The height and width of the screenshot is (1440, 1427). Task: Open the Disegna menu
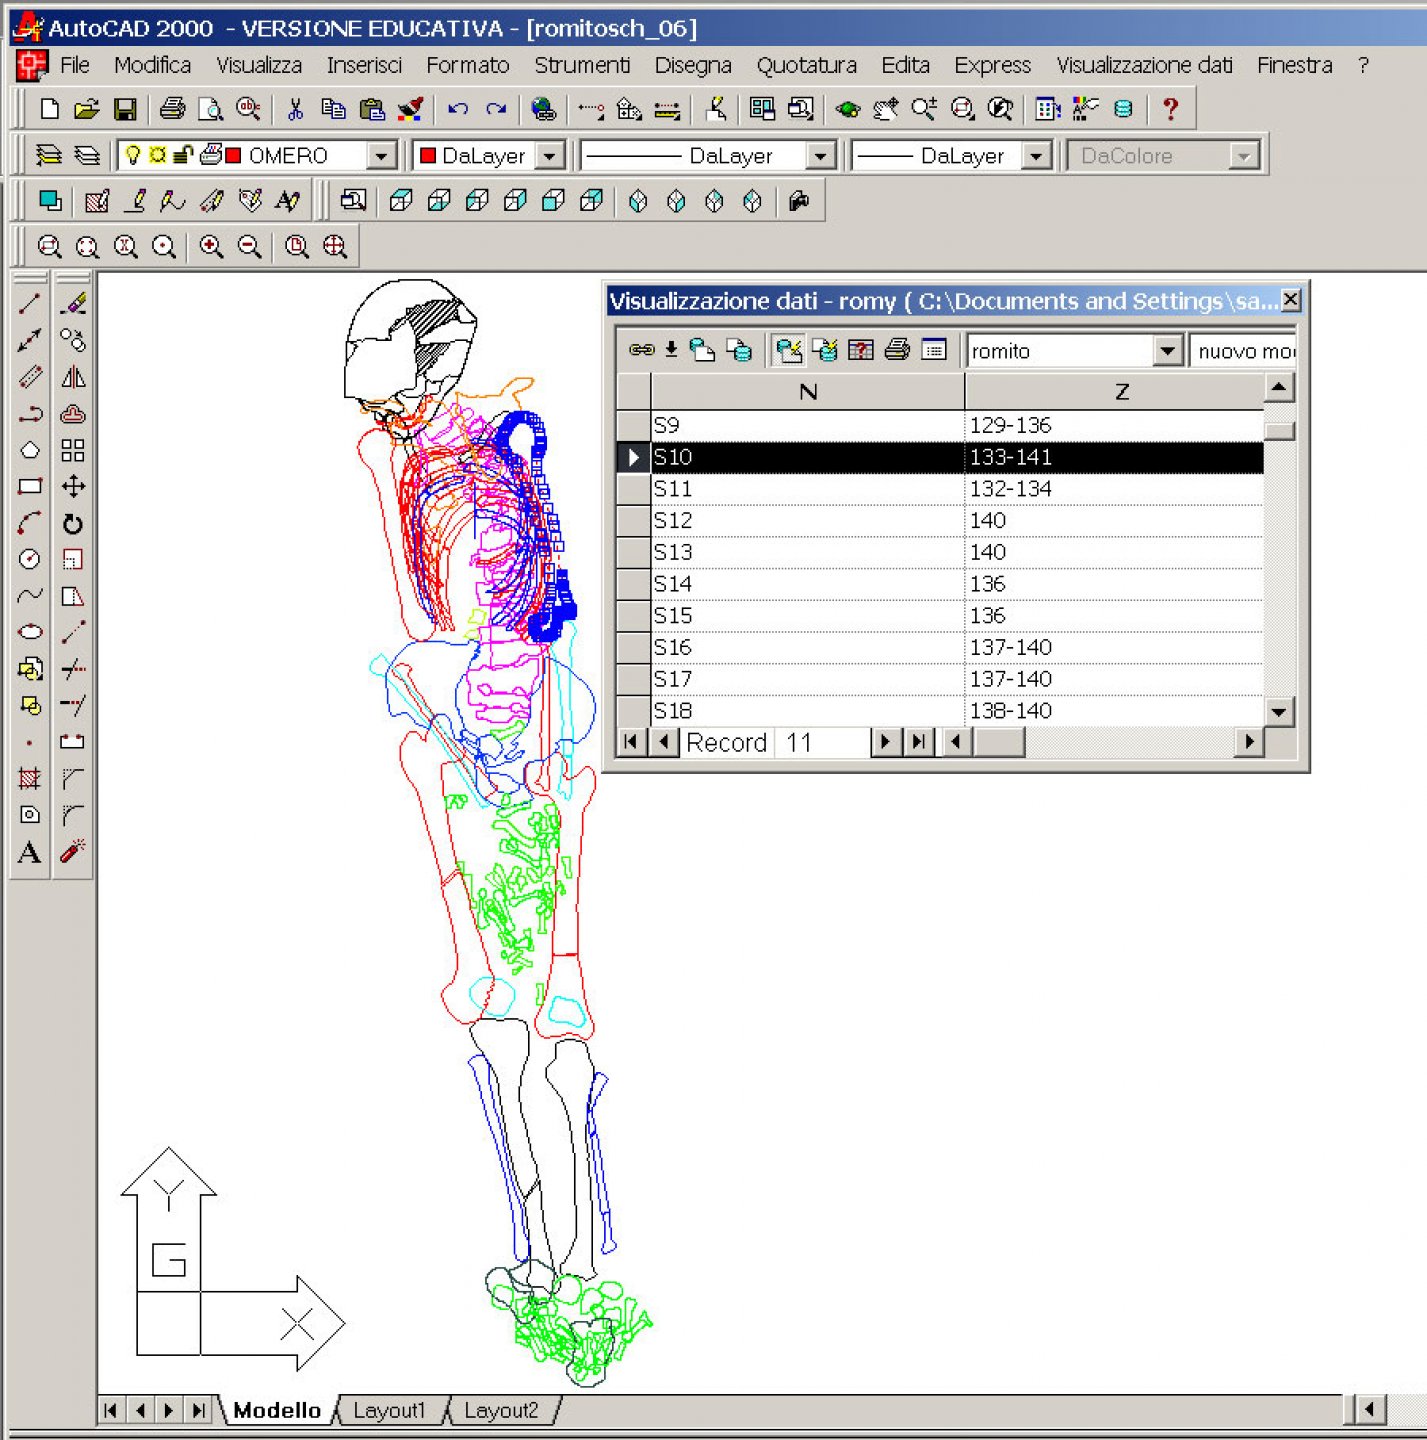pos(693,65)
